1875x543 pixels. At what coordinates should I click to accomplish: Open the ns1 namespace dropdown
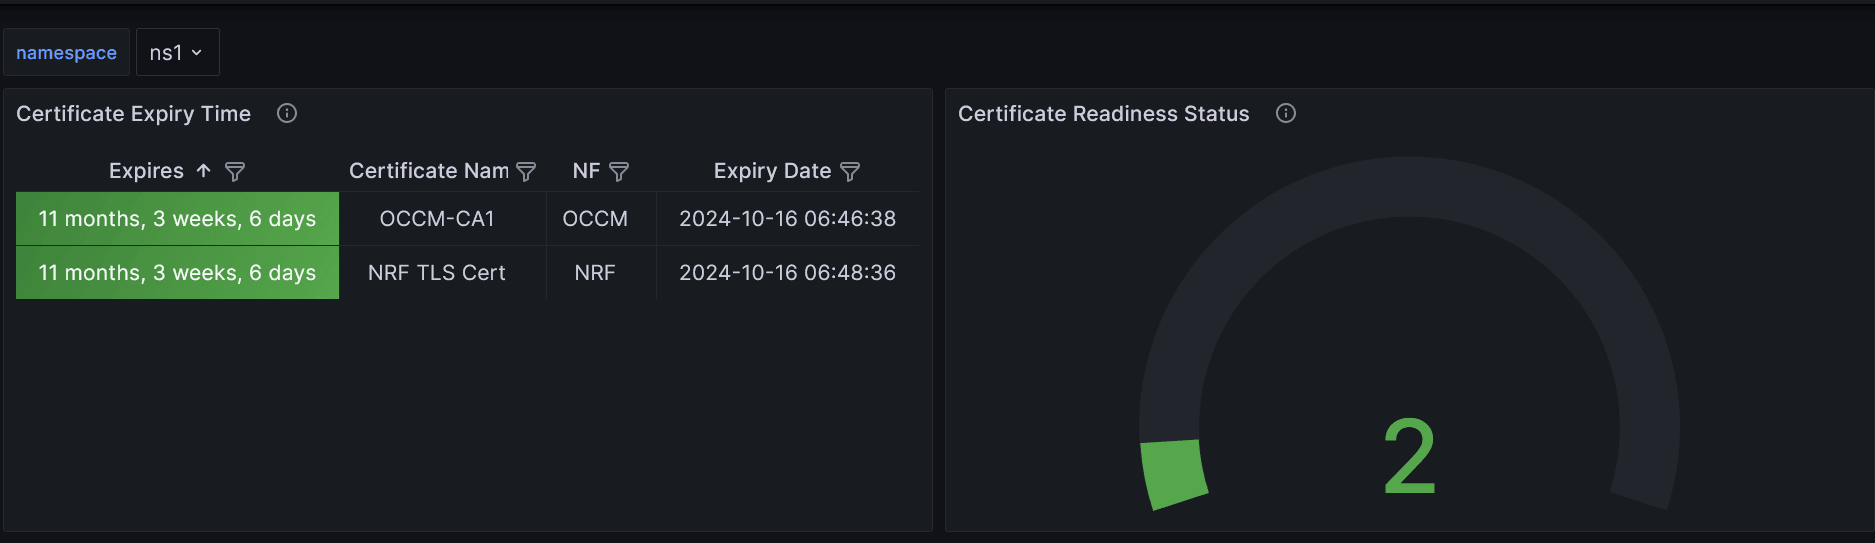pos(177,53)
